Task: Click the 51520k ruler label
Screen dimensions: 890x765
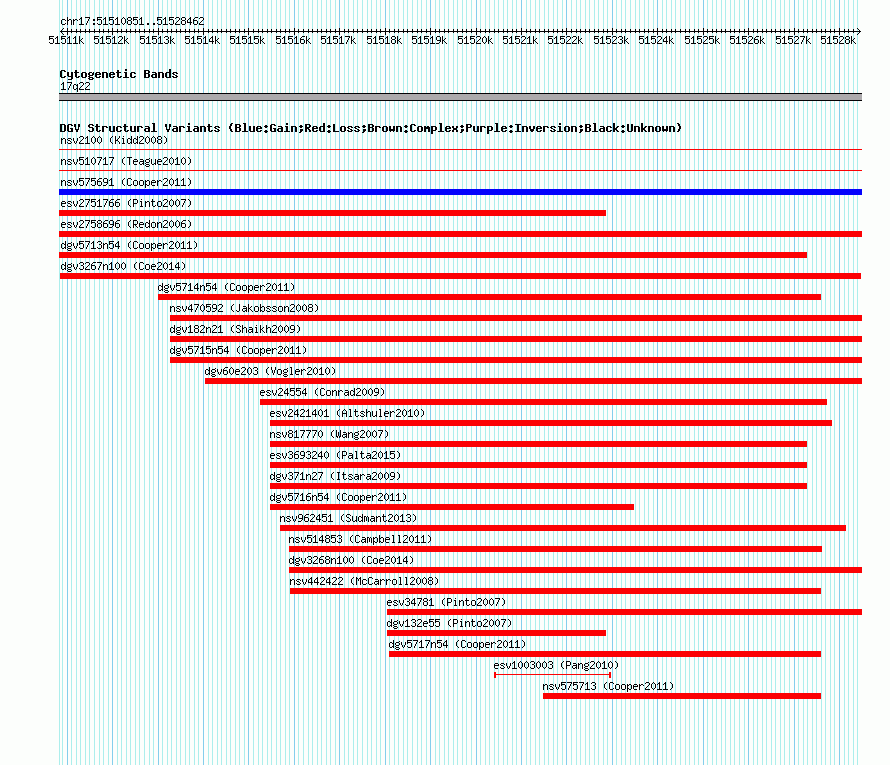Action: point(475,40)
